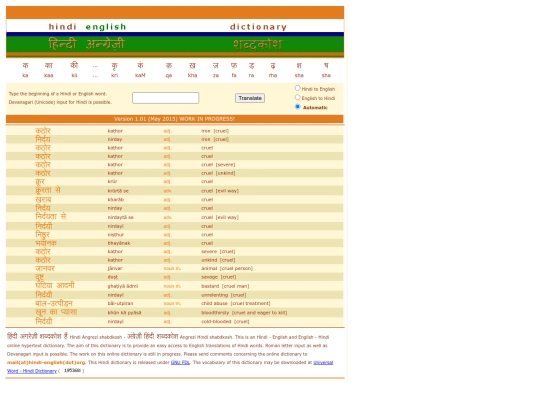Click Hindi word दुष्ट

pos(40,277)
